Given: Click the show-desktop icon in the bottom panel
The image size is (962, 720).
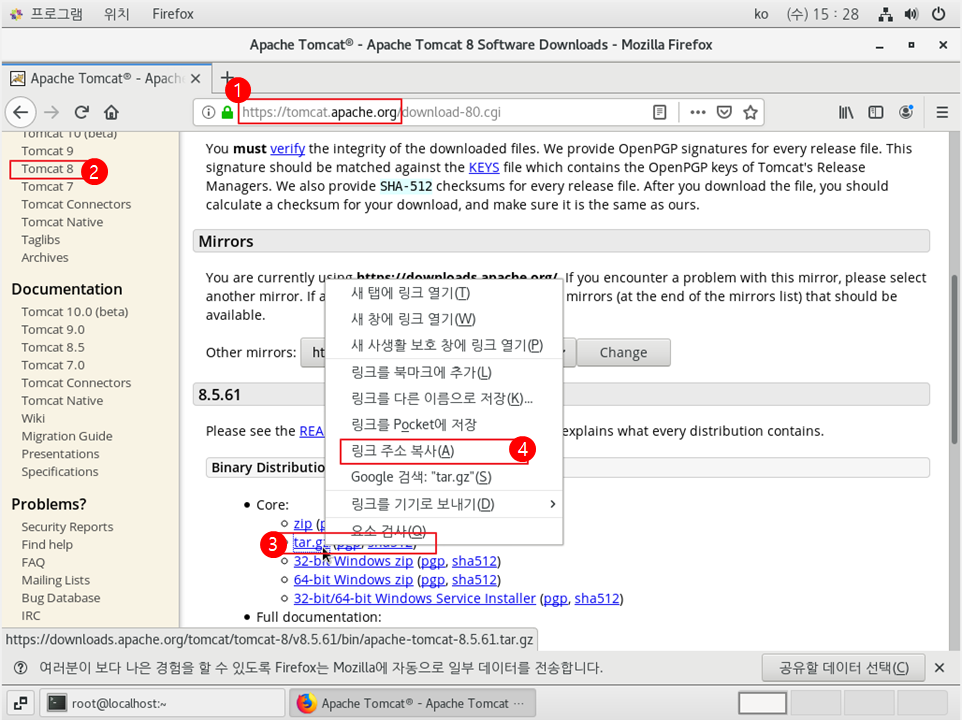Looking at the screenshot, I should 20,703.
